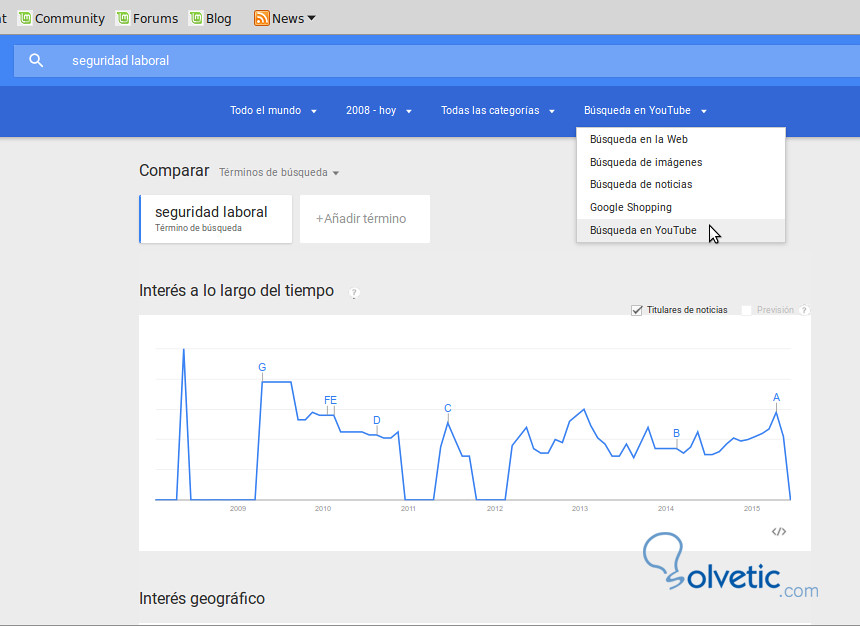
Task: Open the 2008 - hoy date range dropdown
Action: click(378, 110)
